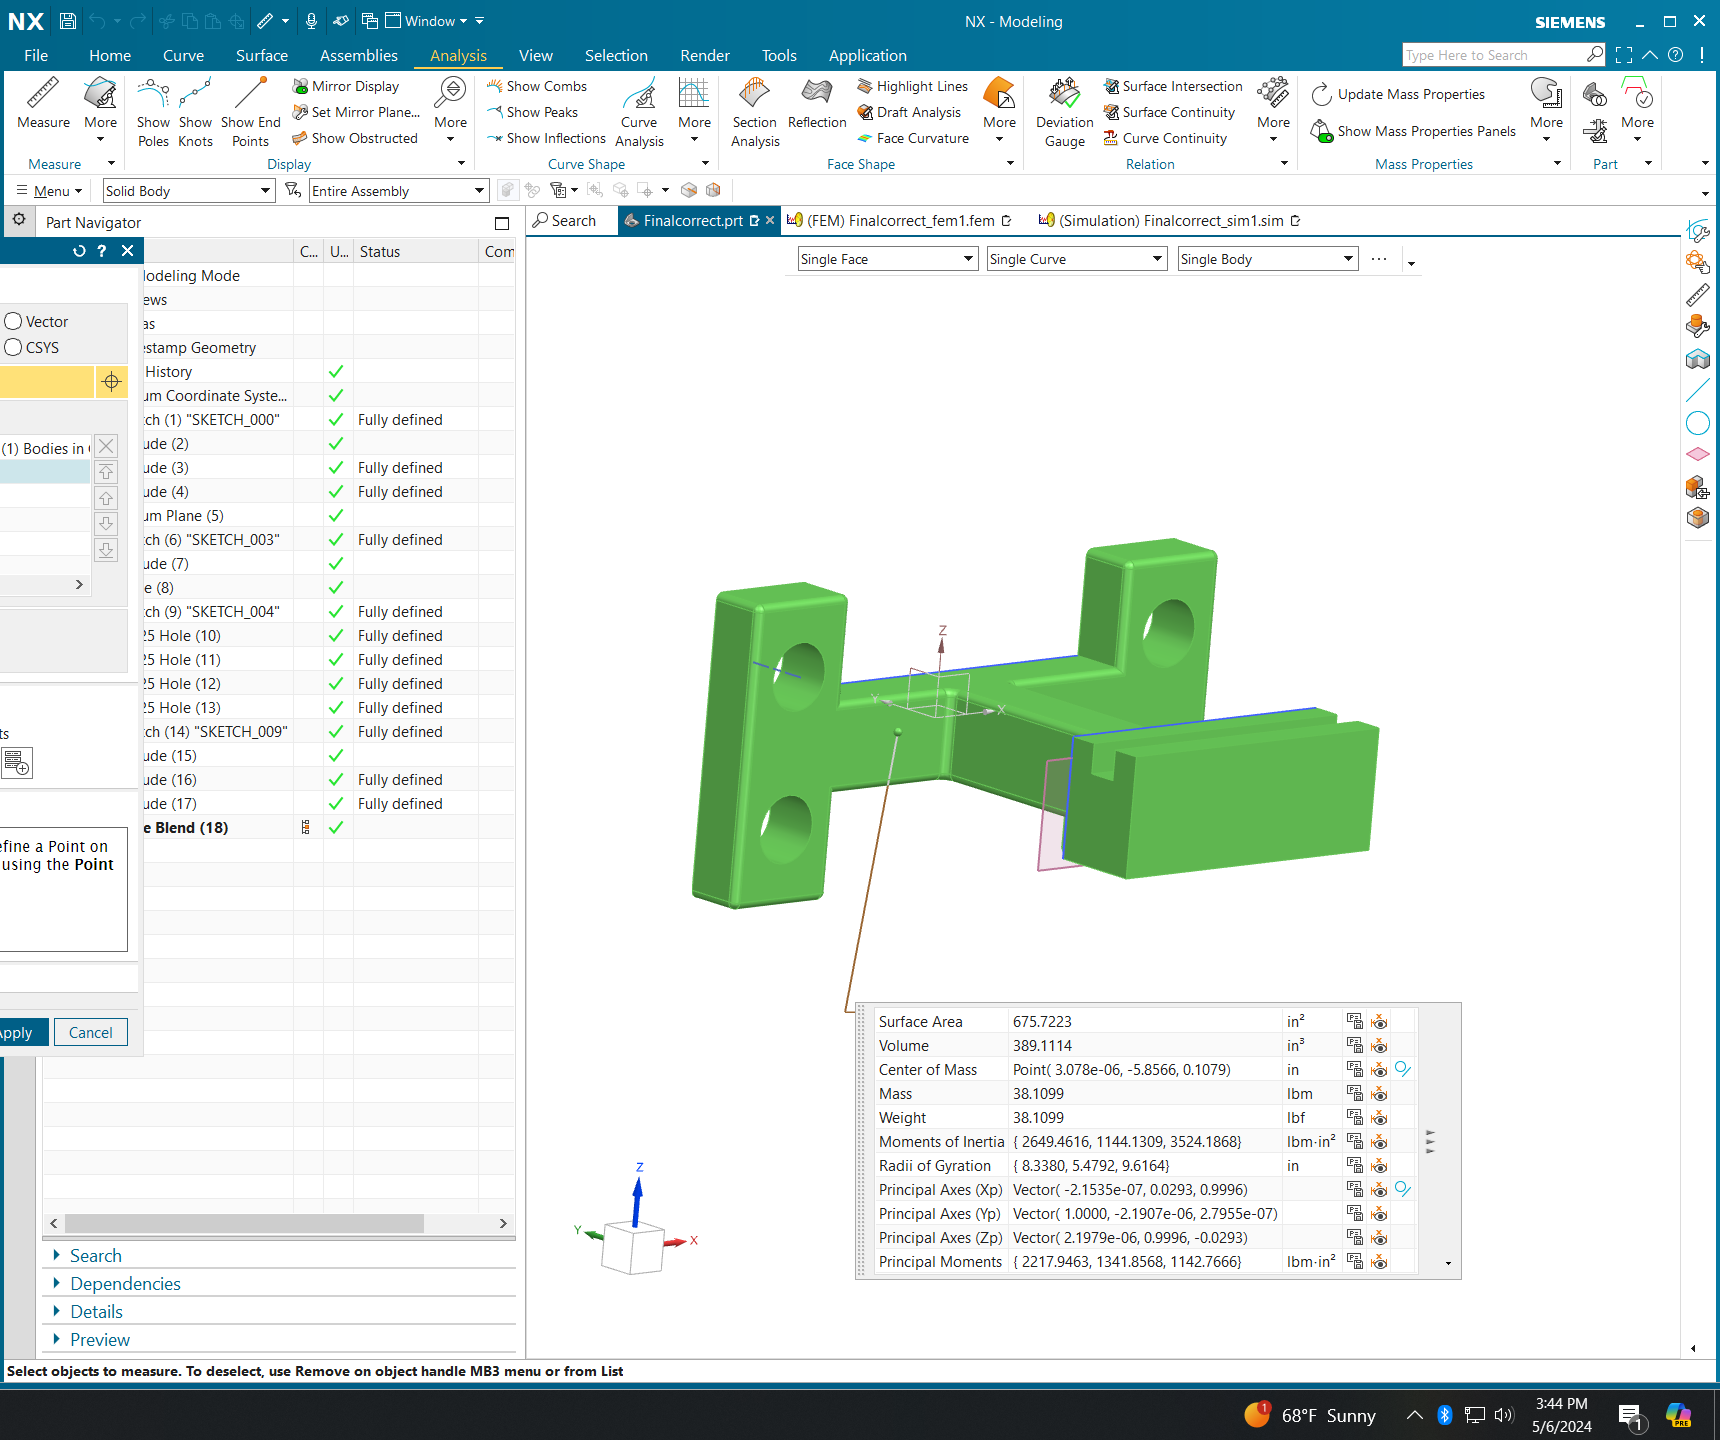Image resolution: width=1720 pixels, height=1440 pixels.
Task: Open the Solid Body type filter dropdown
Action: coord(265,190)
